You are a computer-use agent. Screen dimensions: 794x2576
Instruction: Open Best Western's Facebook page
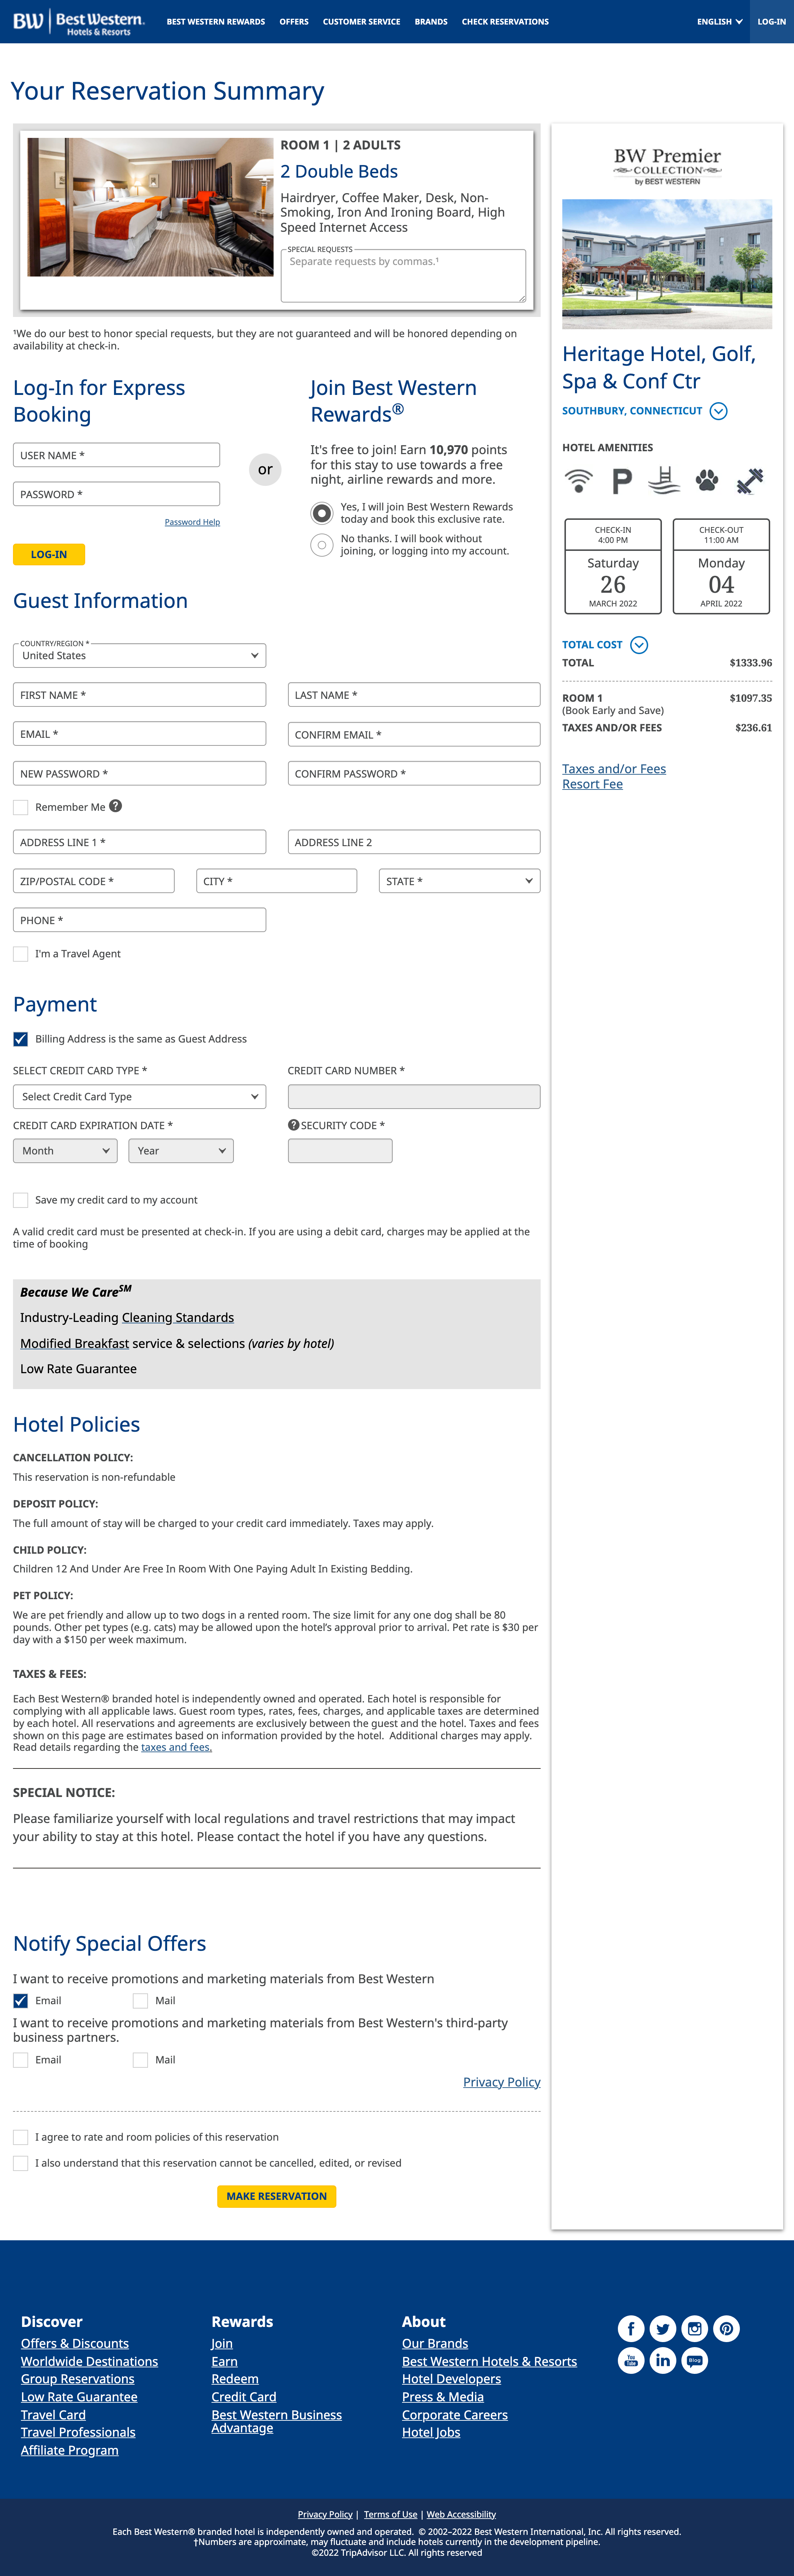631,2328
